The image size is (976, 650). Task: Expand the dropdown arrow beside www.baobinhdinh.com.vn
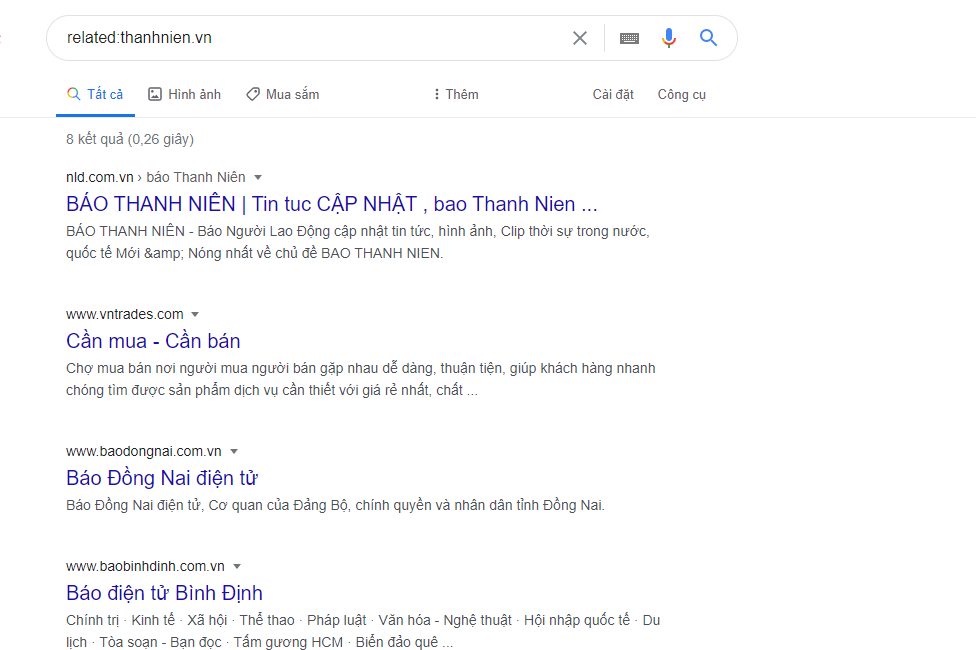point(237,567)
